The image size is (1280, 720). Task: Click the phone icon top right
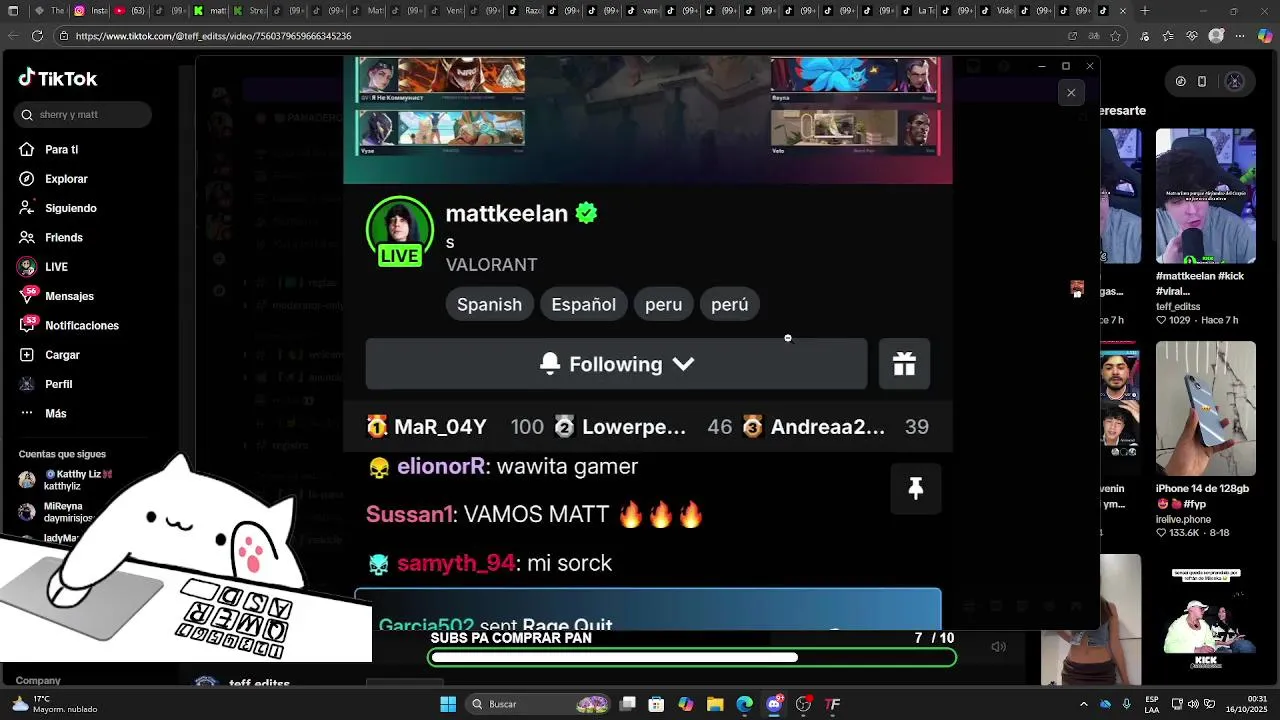tap(1202, 82)
